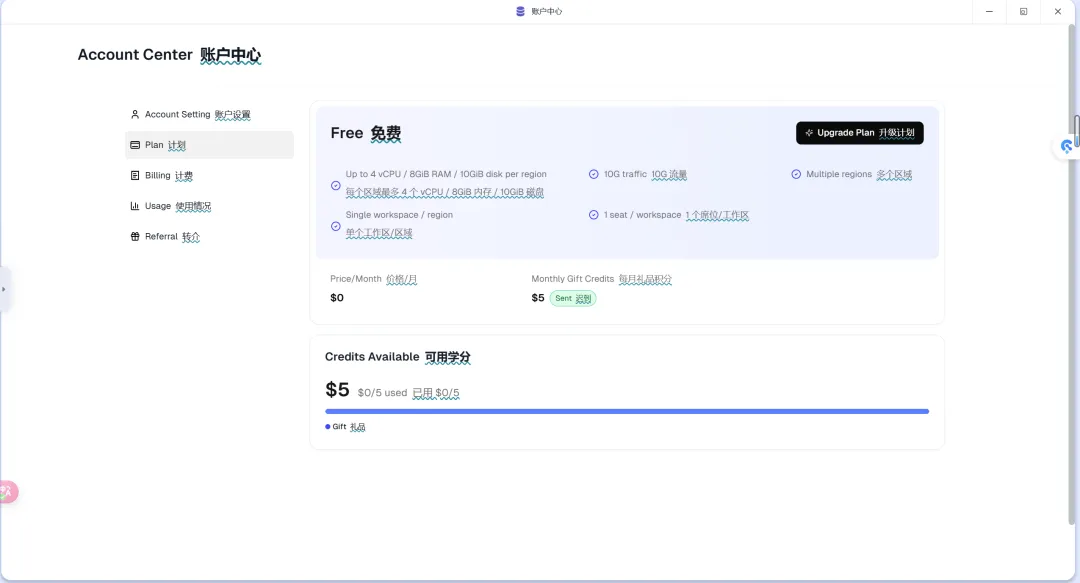Click check icon beside Up to 4 vCPU

[335, 185]
